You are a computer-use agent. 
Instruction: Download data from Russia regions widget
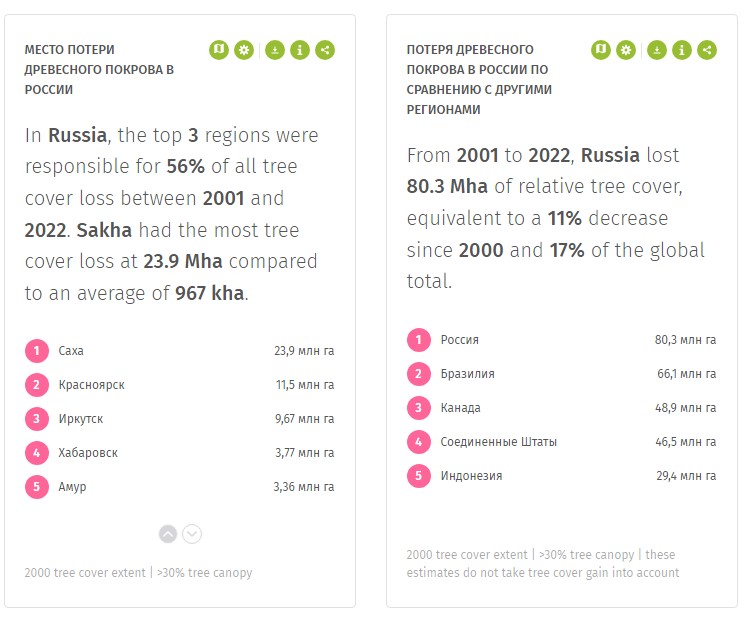tap(274, 50)
